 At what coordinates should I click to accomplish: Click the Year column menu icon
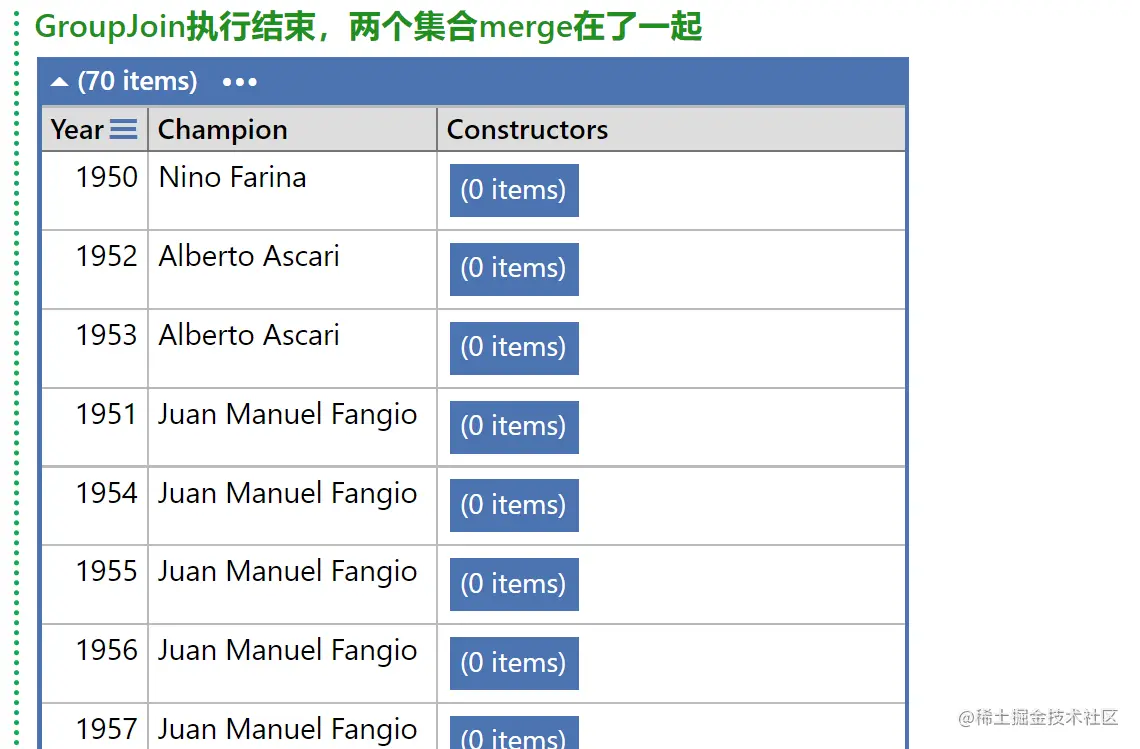(124, 129)
